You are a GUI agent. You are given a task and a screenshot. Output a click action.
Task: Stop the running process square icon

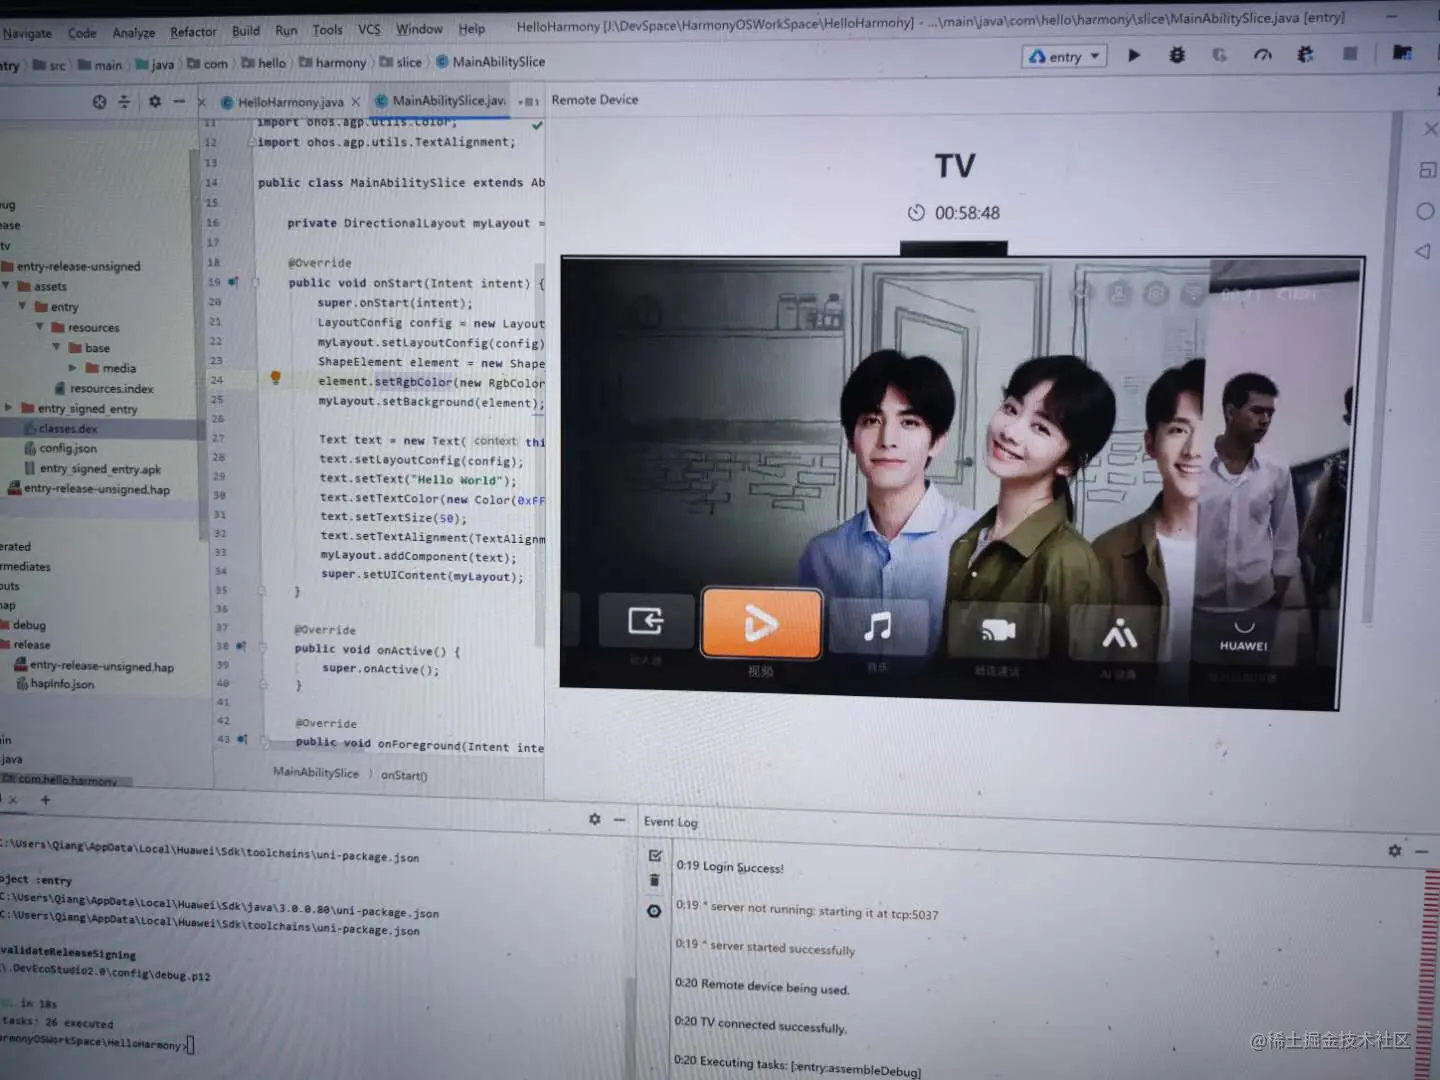(x=1350, y=53)
